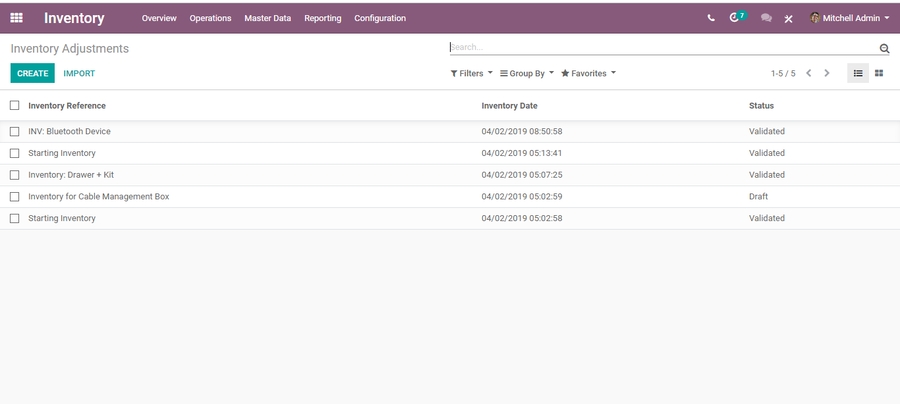Open the Operations menu
Screen dimensions: 900x404
(210, 18)
